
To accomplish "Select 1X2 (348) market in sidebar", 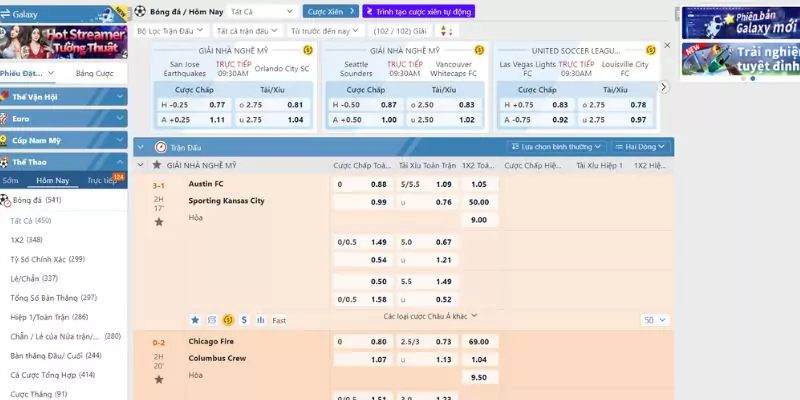I will tap(27, 240).
